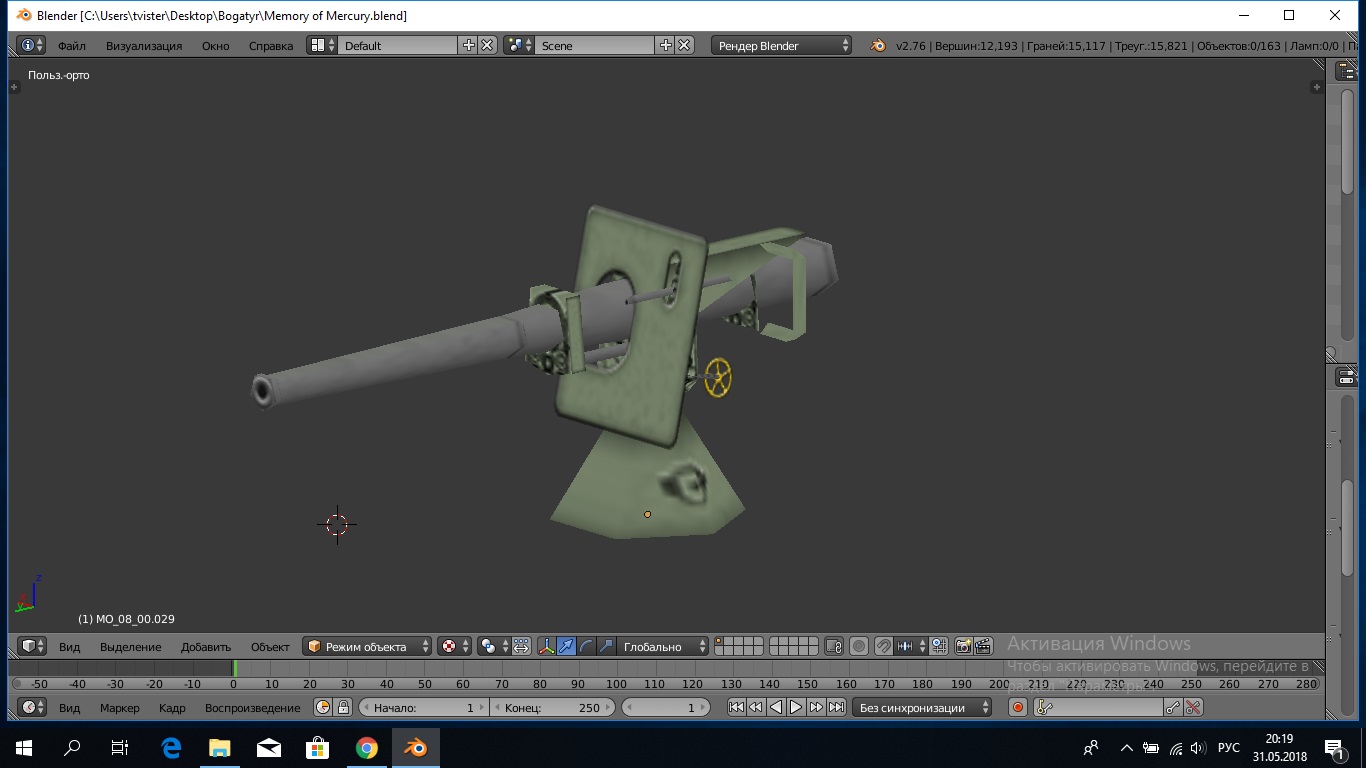Open the Режим объекта mode dropdown
Screen dimensions: 1366x768
click(367, 646)
